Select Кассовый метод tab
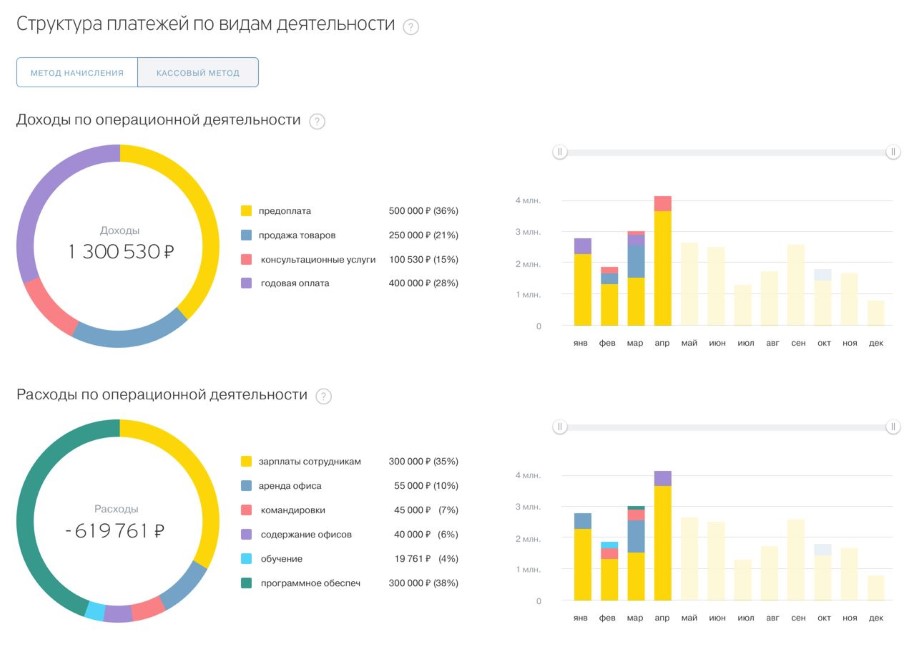The width and height of the screenshot is (912, 650). coord(198,73)
